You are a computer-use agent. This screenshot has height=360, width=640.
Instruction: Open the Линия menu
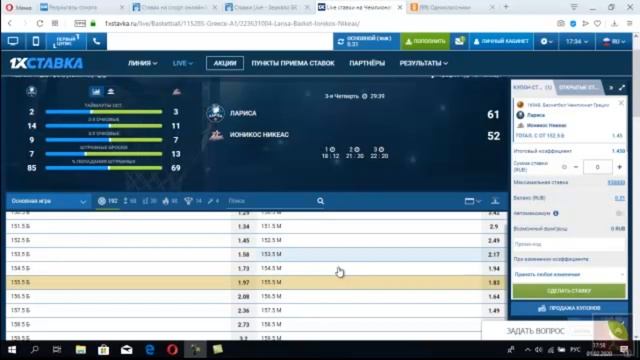click(x=142, y=63)
